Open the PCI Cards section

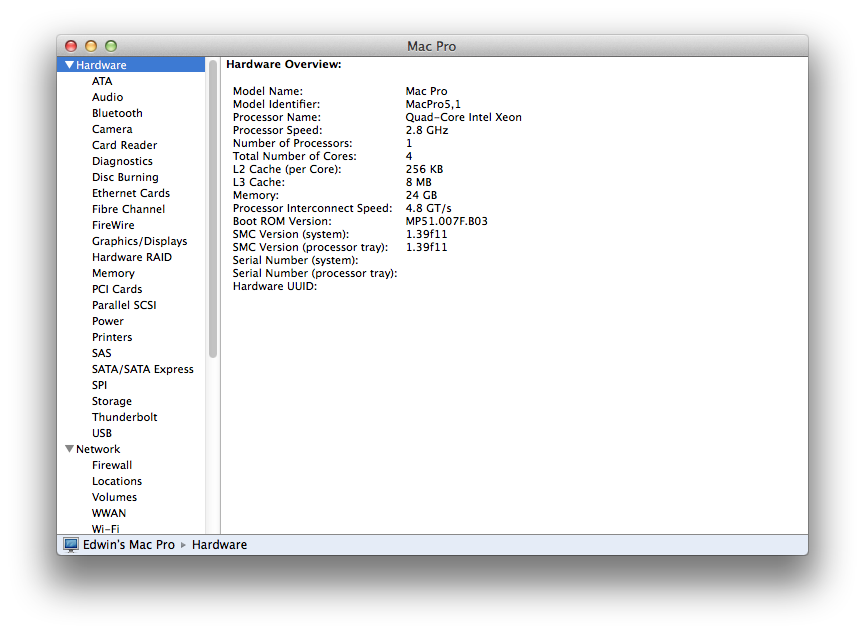(117, 289)
